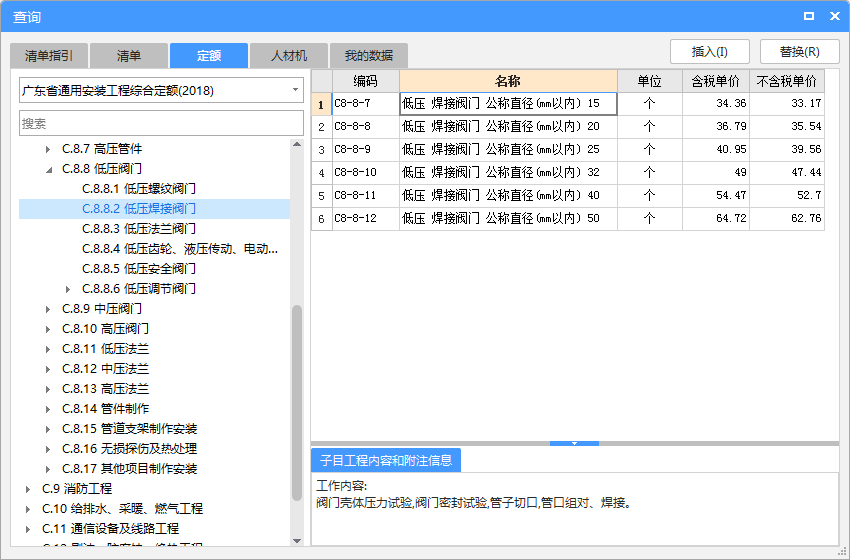This screenshot has height=560, width=850.
Task: Select the C.9 消防工程 label
Action: point(77,489)
